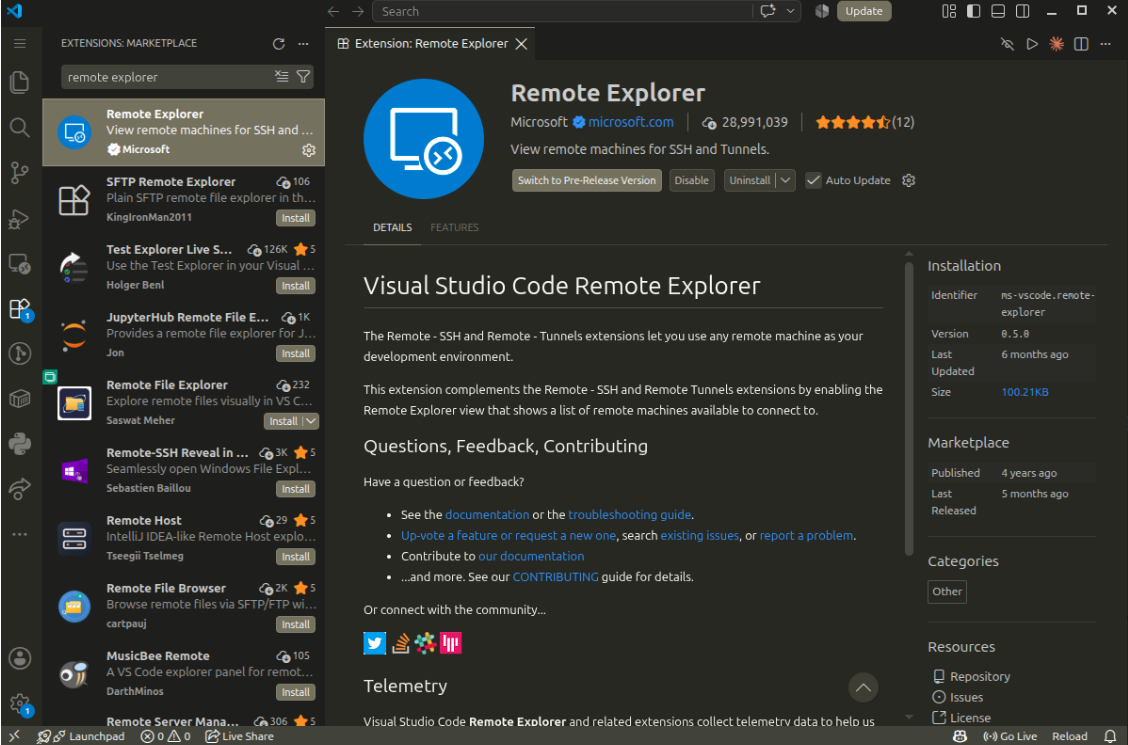Image resolution: width=1128 pixels, height=745 pixels.
Task: Open manage gear for Remote Explorer list item
Action: coord(309,150)
